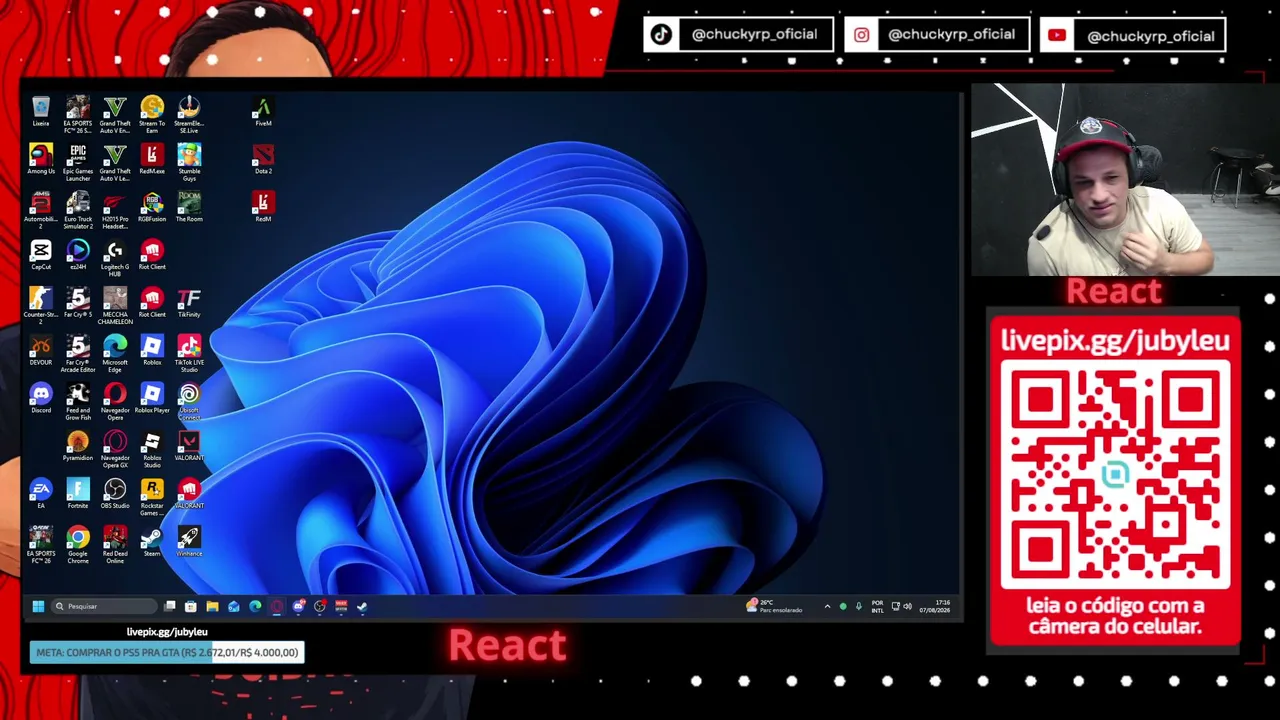This screenshot has height=720, width=1280.
Task: Launch Google Chrome desktop shortcut
Action: coord(78,547)
